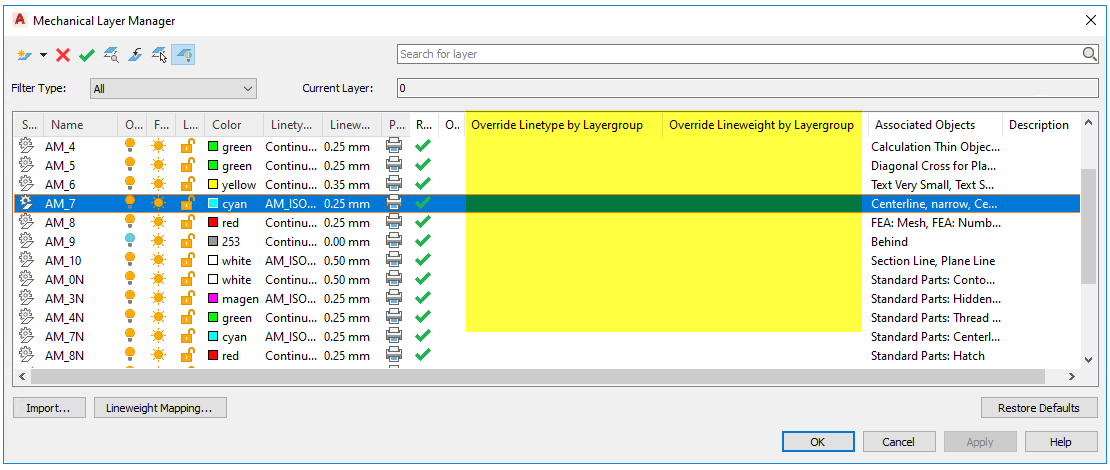Click the magenta color swatch of AM_3N

[x=213, y=299]
